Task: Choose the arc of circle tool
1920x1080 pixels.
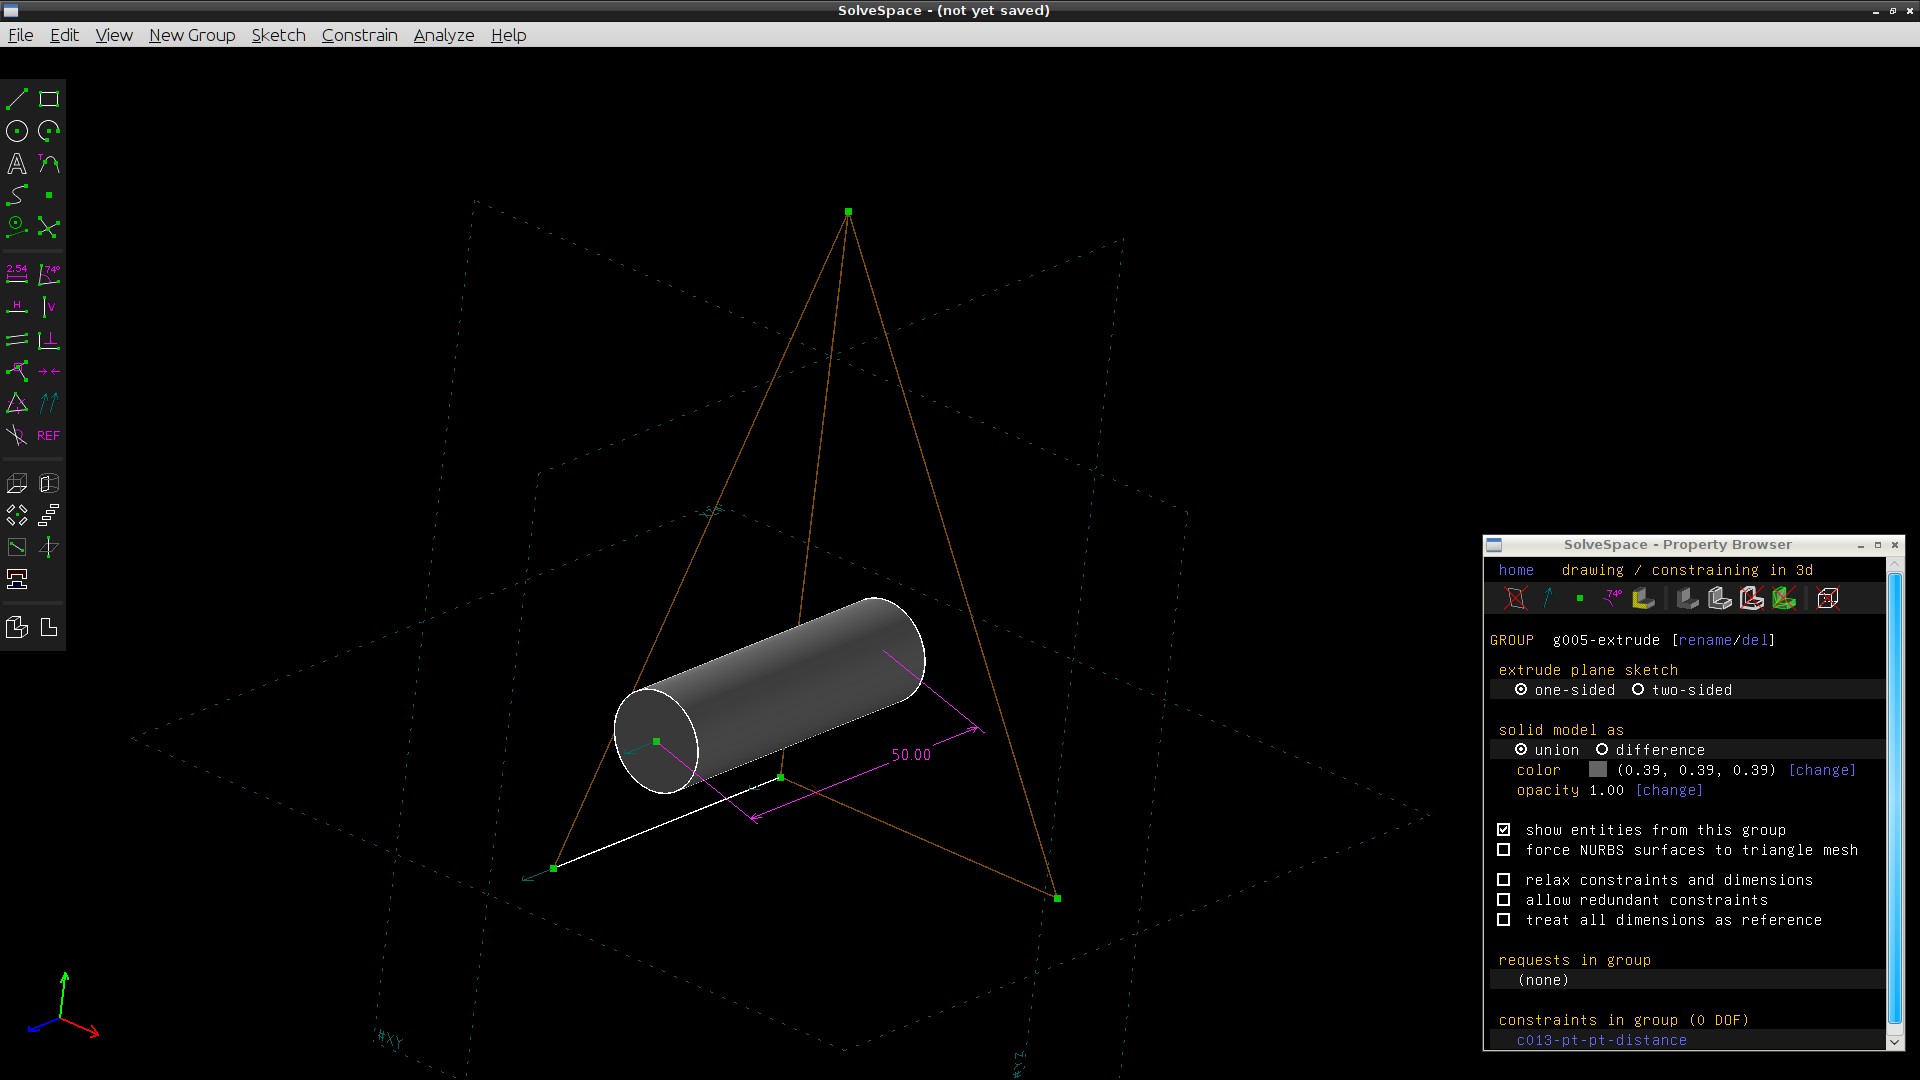Action: pos(49,131)
